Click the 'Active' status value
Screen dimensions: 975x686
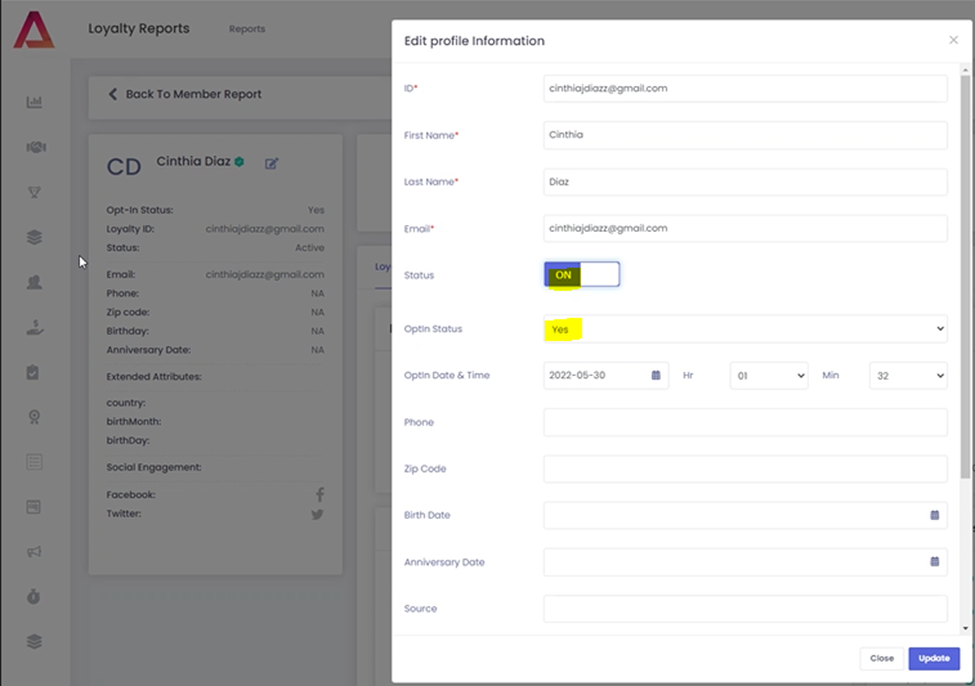coord(310,248)
